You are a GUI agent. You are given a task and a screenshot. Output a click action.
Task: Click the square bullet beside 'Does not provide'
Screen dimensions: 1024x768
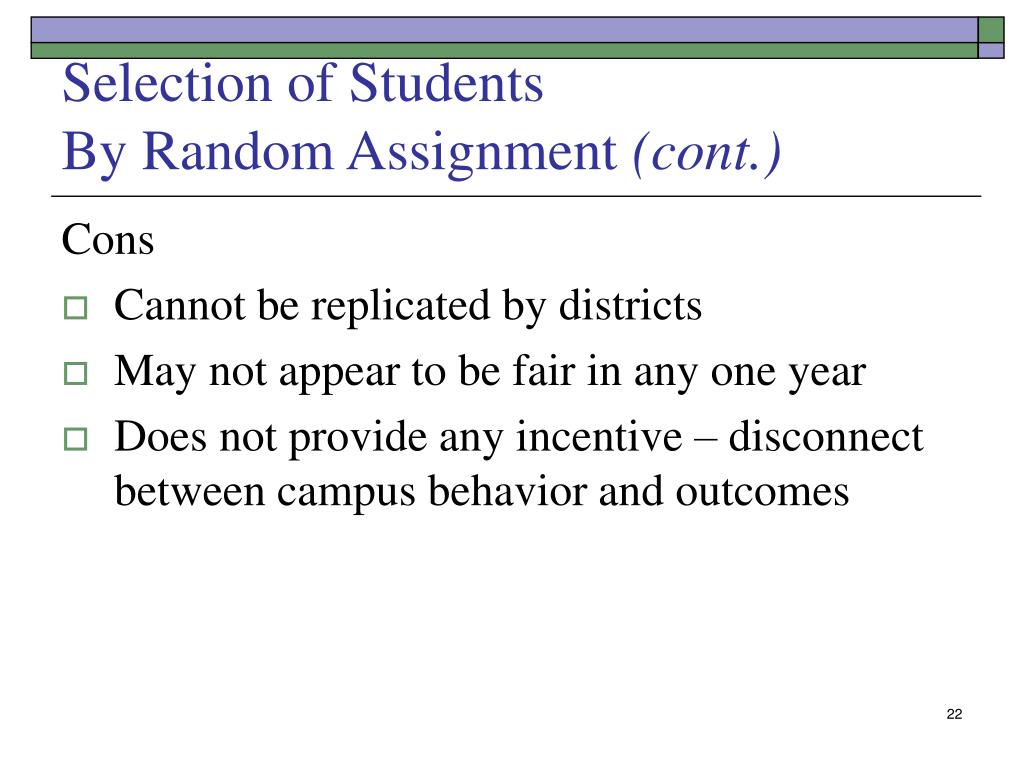click(76, 439)
